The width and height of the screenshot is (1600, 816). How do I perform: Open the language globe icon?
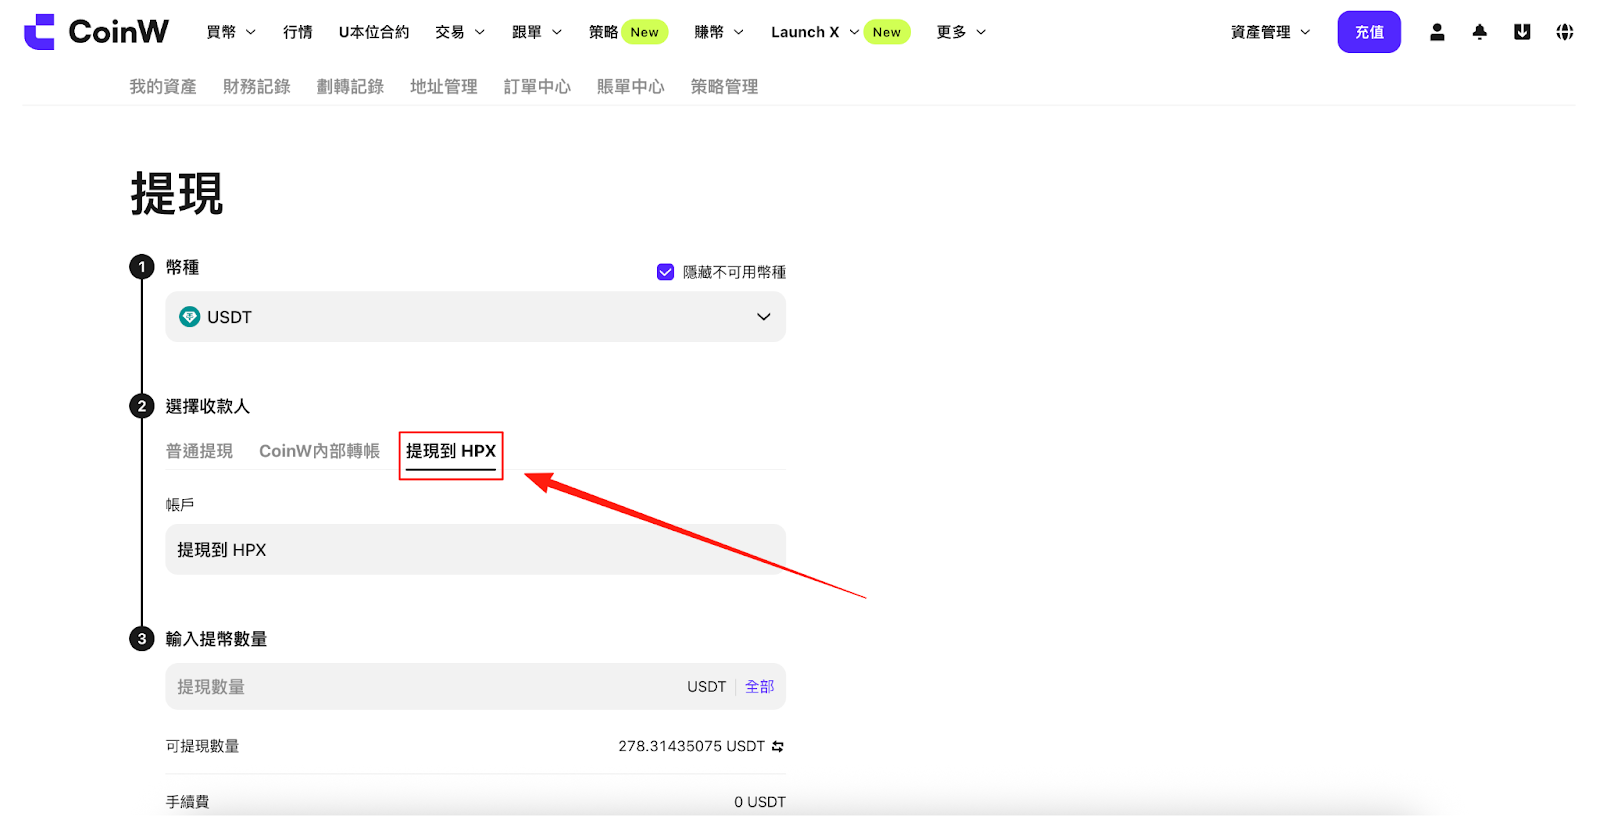[1565, 32]
